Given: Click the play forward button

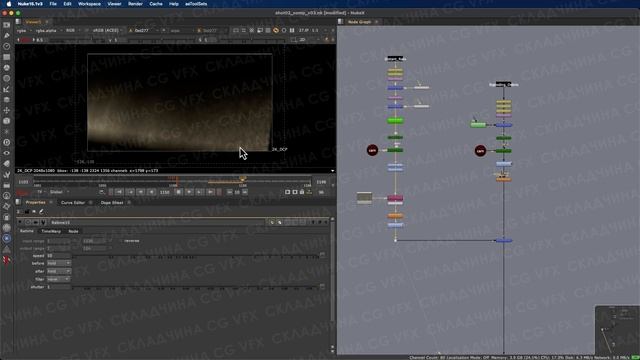Looking at the screenshot, I should click(189, 192).
